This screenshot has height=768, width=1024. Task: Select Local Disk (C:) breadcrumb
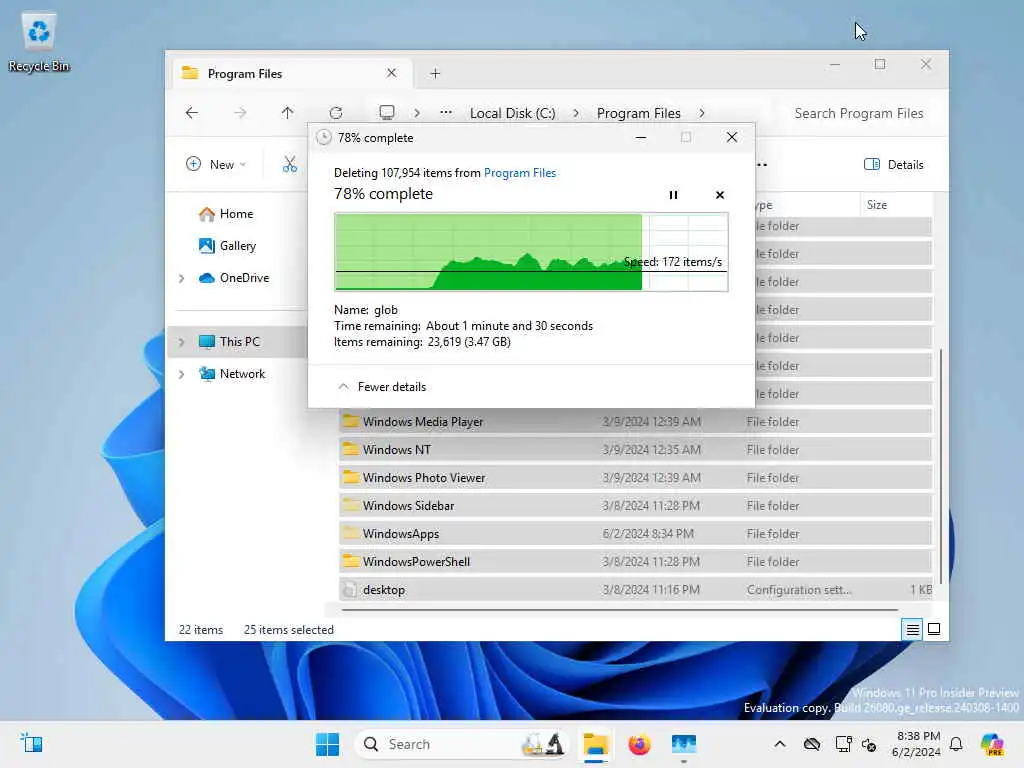513,113
